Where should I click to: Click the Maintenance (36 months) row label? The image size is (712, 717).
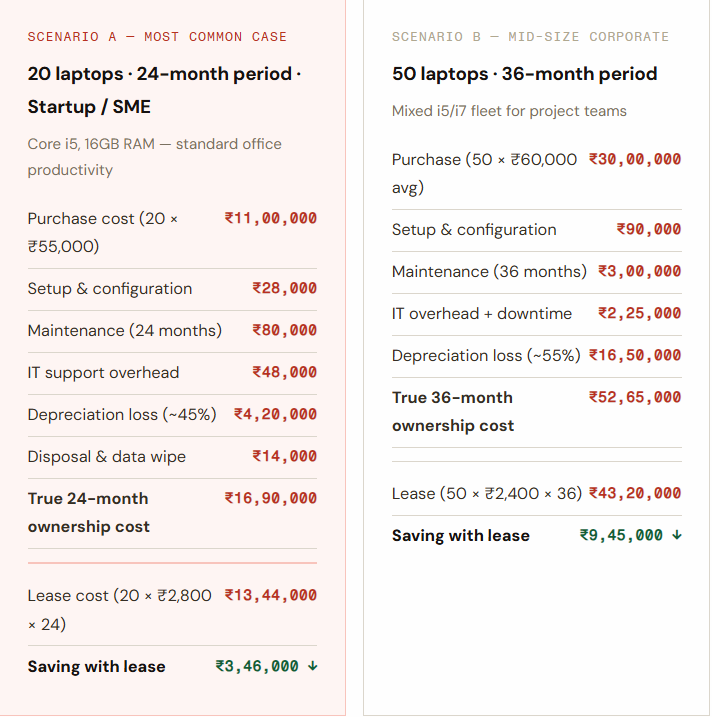[489, 272]
